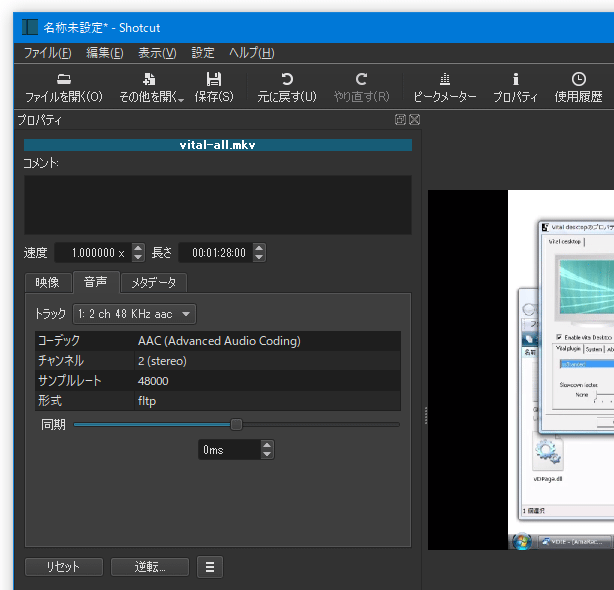Viewport: 614px width, 590px height.
Task: Click the 逆転... (Reverse) button
Action: pyautogui.click(x=150, y=567)
